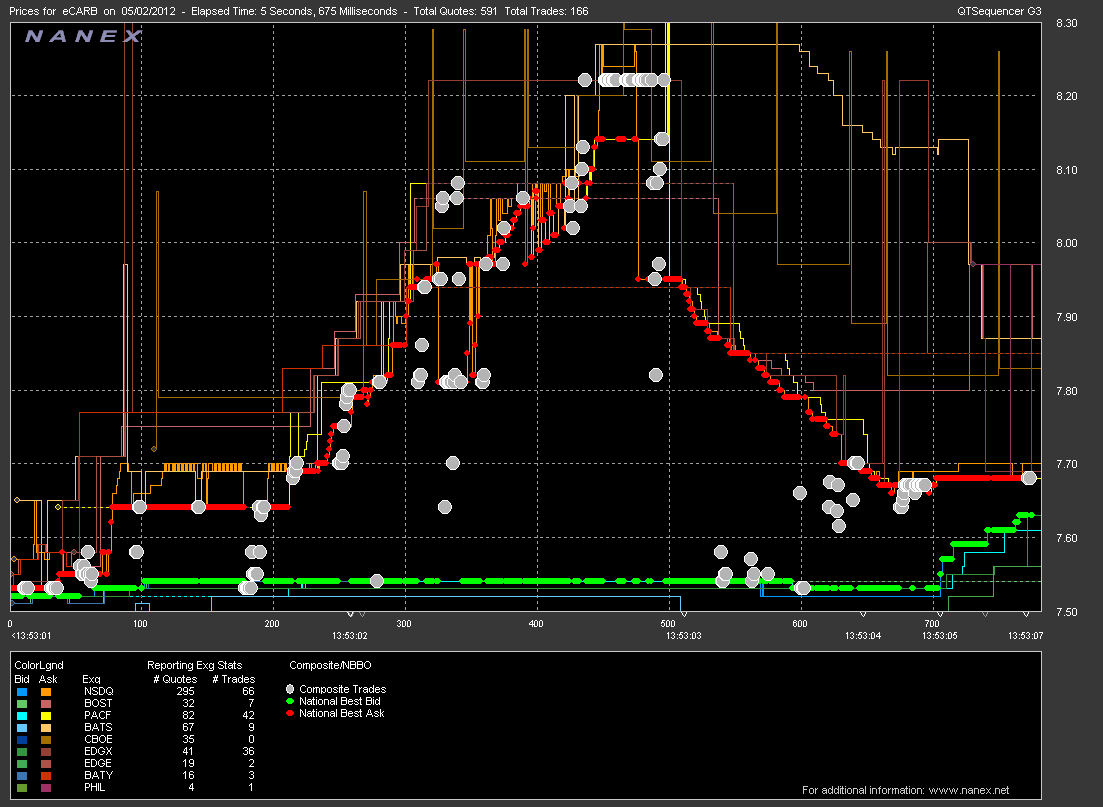Pick the BOST bid color swatch
1103x807 pixels.
(x=22, y=704)
